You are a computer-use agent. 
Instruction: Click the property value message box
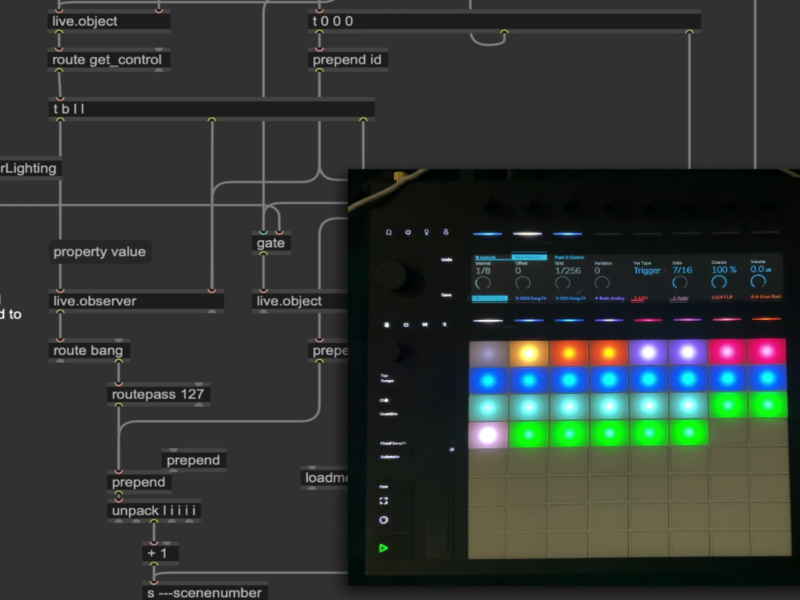point(99,252)
